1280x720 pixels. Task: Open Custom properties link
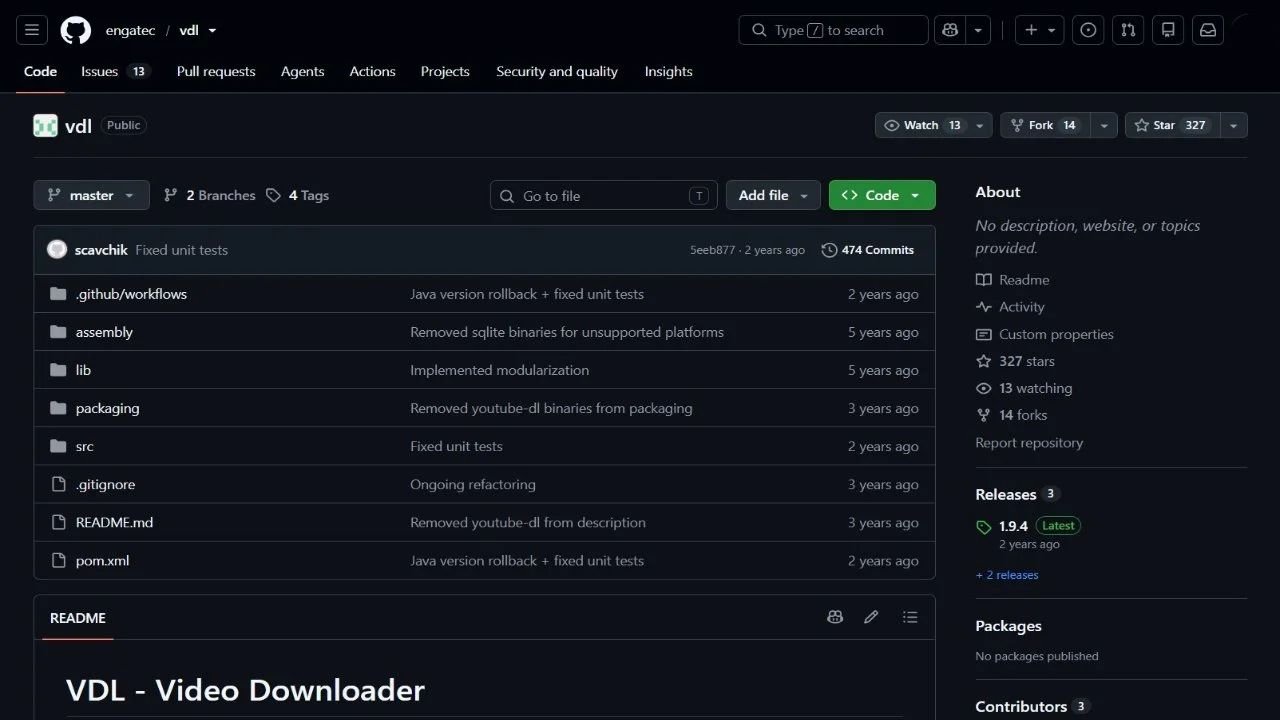click(x=1044, y=334)
